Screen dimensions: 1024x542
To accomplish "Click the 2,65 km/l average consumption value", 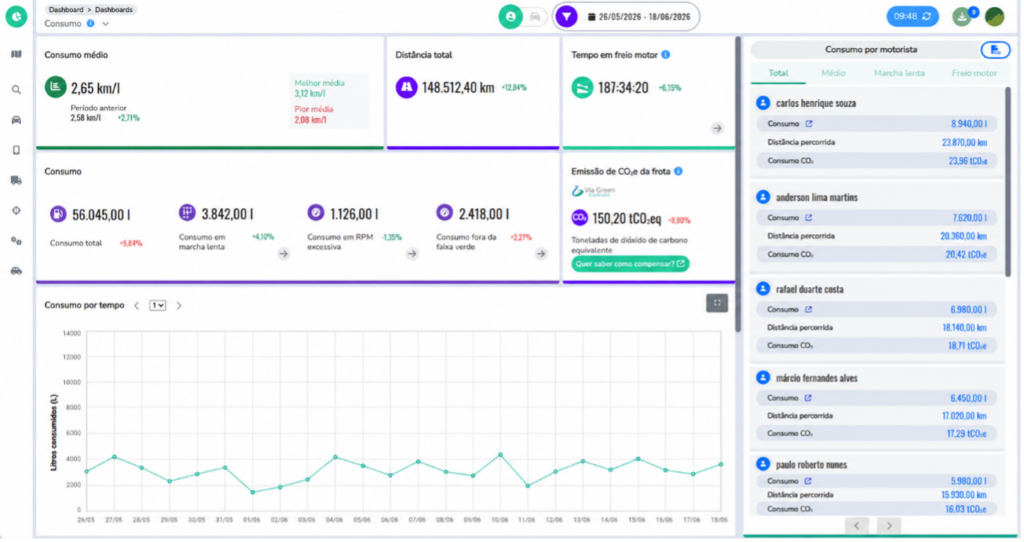I will click(95, 88).
